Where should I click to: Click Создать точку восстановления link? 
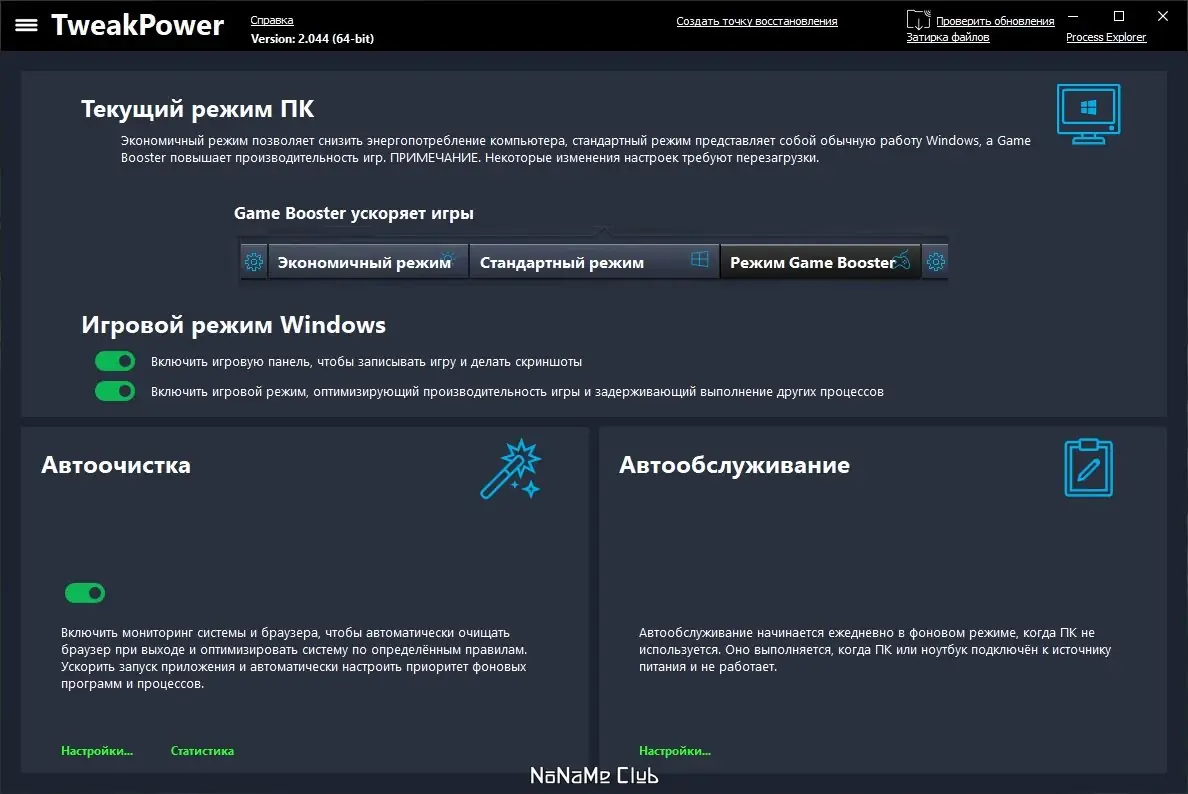757,21
